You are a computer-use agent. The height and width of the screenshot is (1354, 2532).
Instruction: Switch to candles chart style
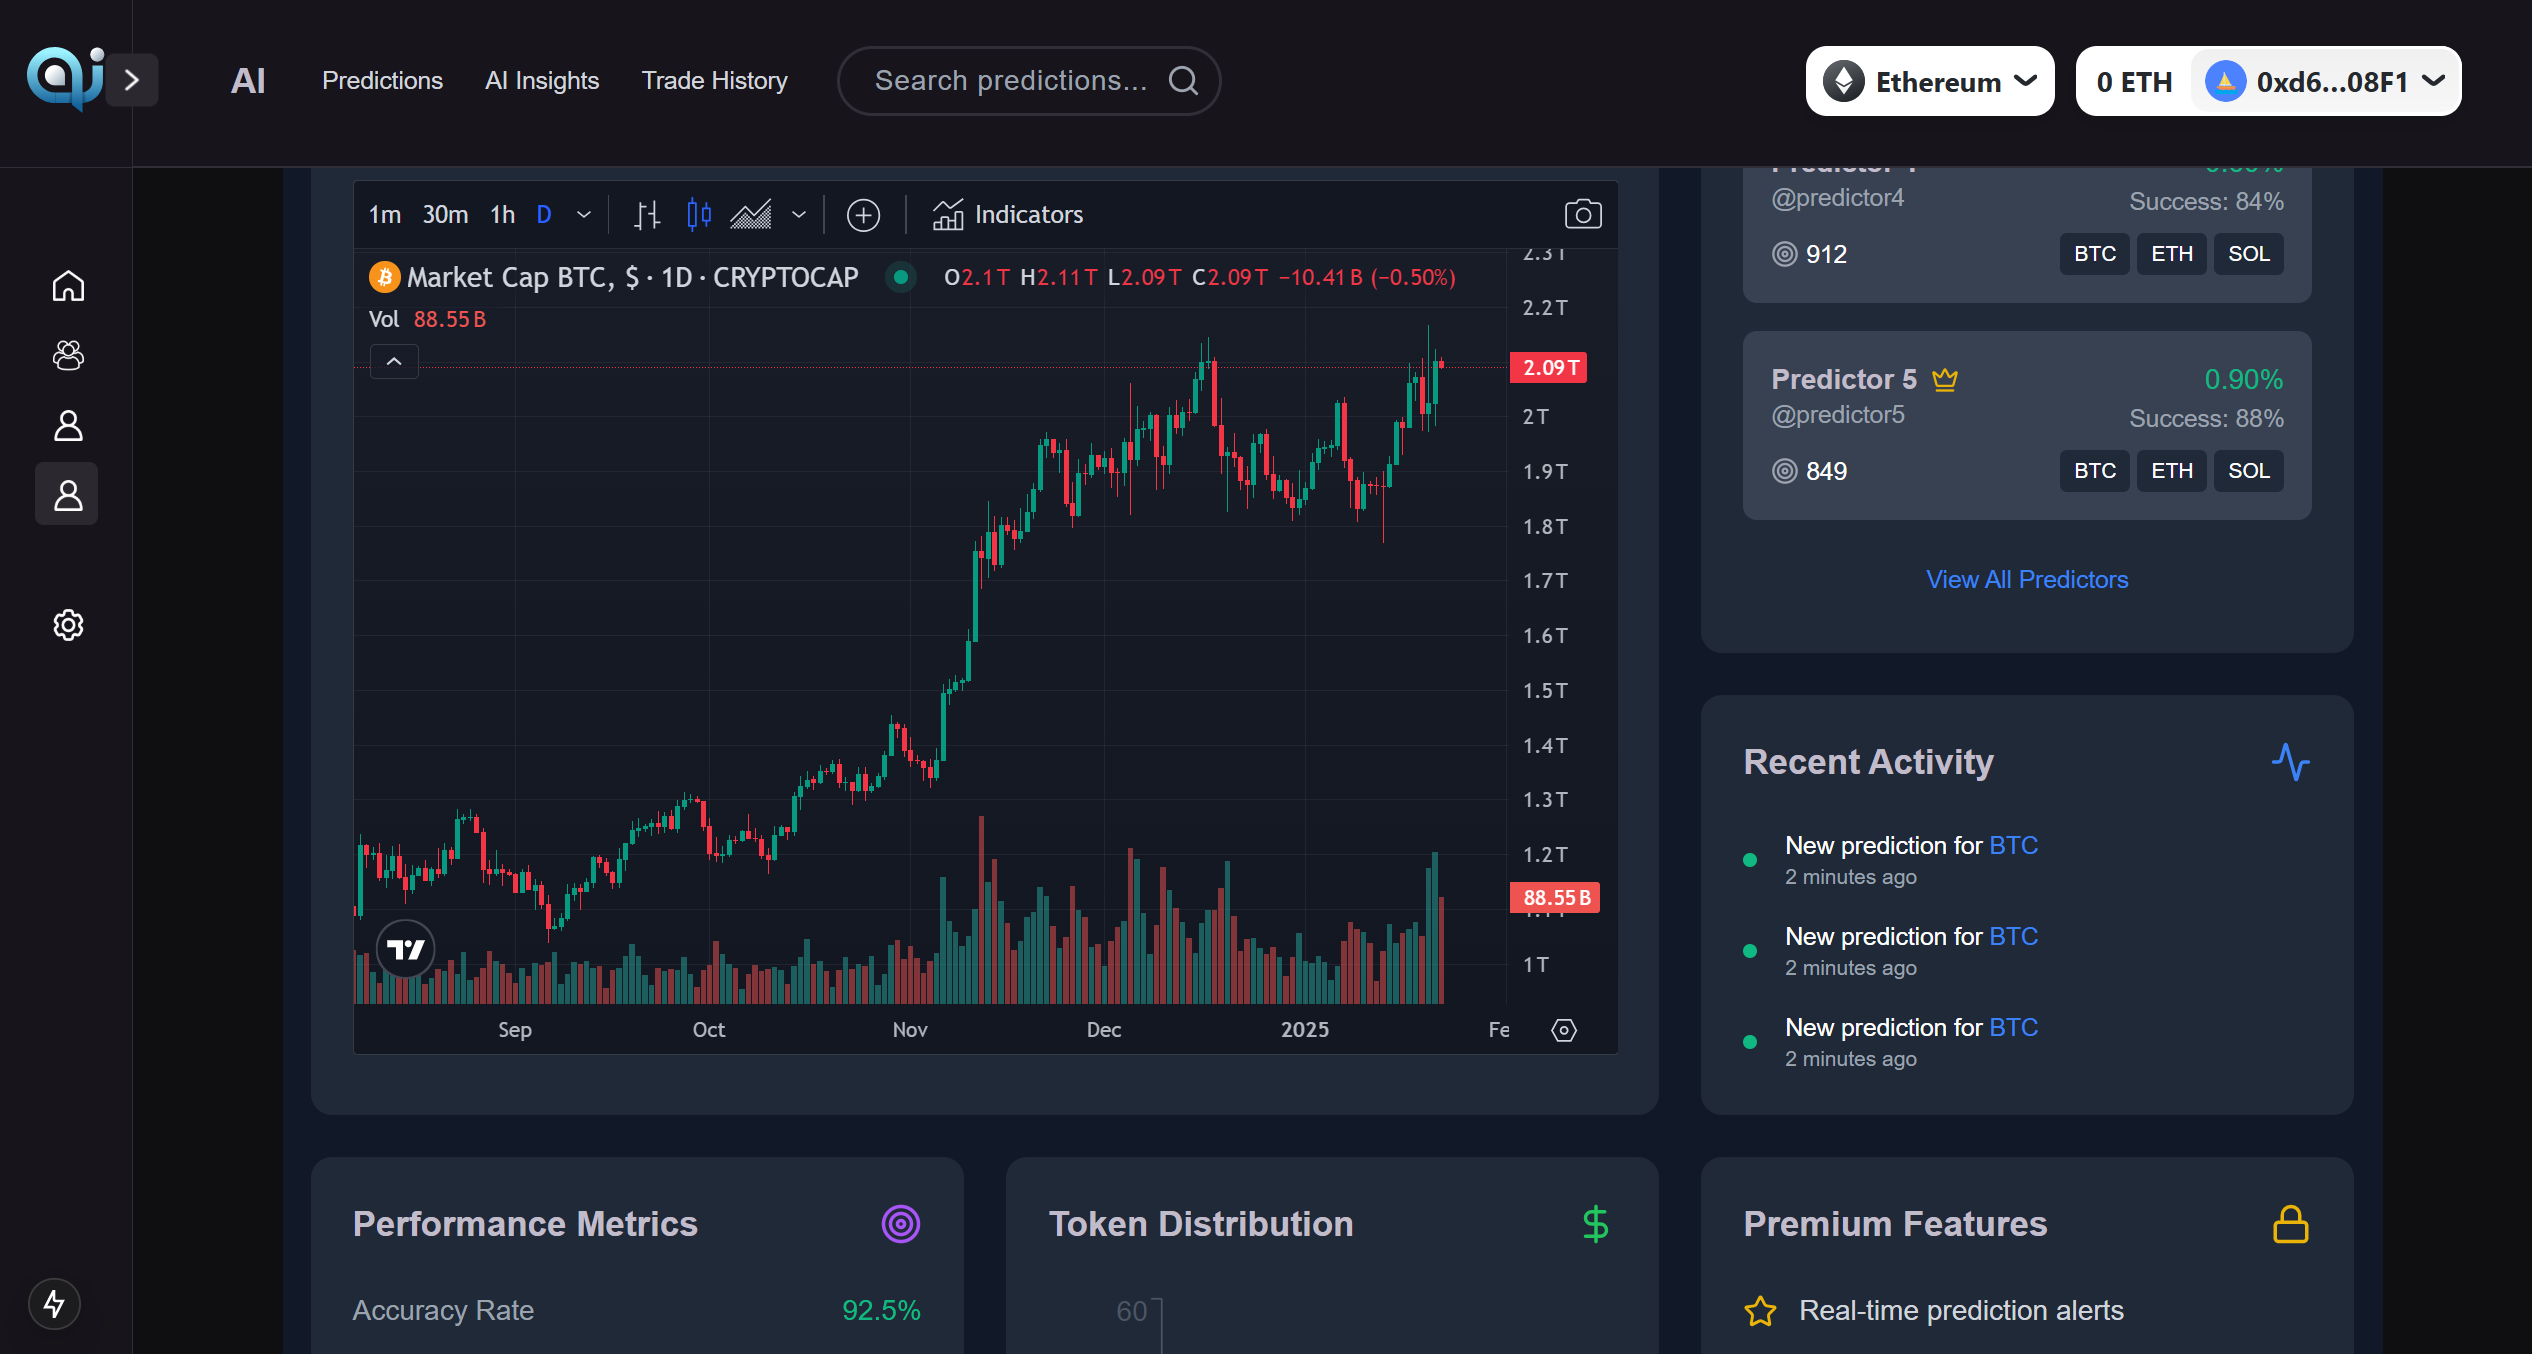[x=699, y=215]
